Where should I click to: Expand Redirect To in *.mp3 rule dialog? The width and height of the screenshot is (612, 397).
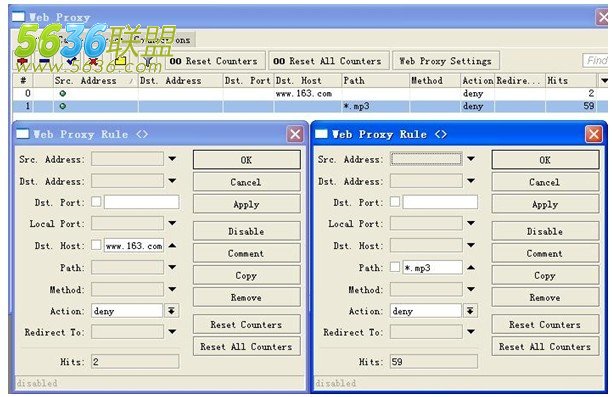[471, 332]
